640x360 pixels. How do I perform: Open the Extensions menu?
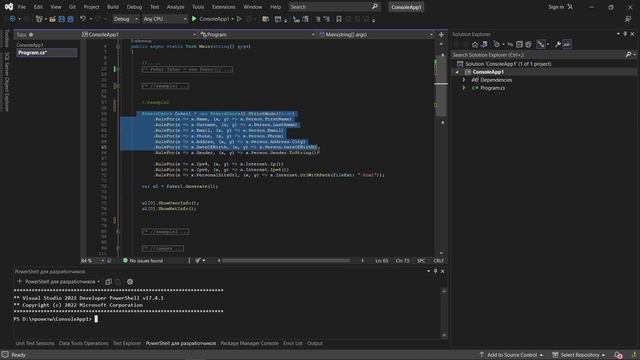click(224, 7)
